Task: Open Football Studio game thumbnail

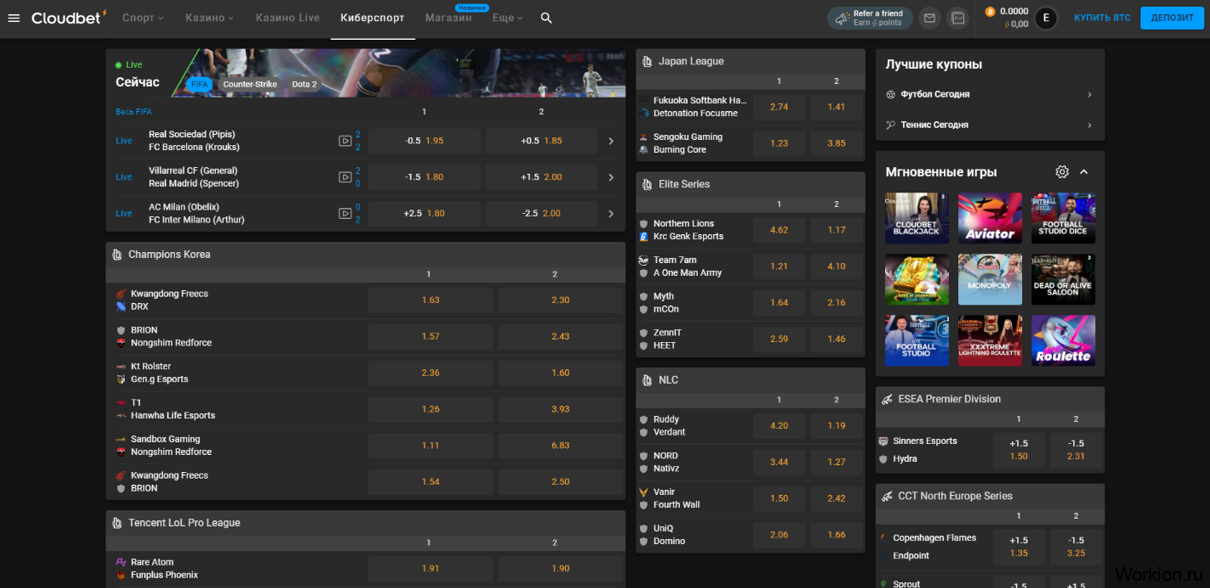Action: (917, 340)
